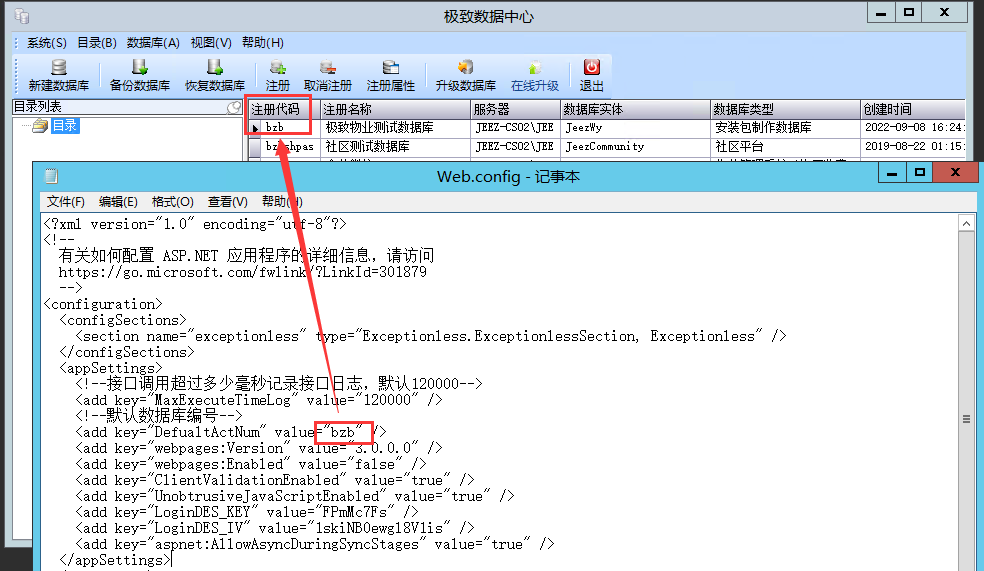Click cell 社区测试数据库
The height and width of the screenshot is (571, 984).
[395, 147]
